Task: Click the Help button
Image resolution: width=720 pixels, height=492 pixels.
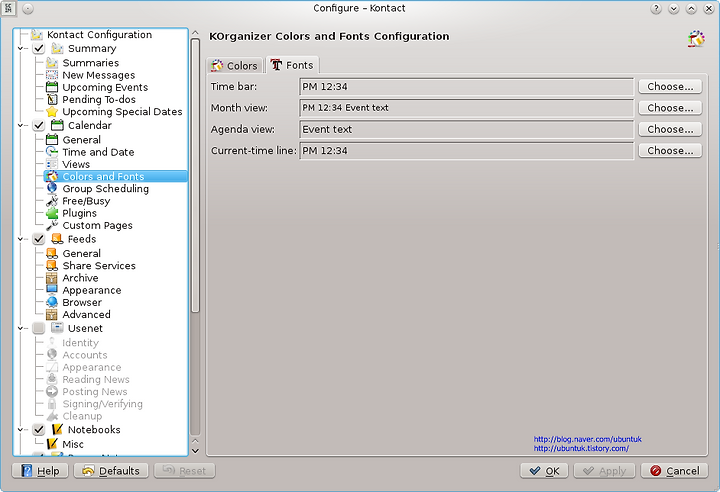Action: [x=40, y=471]
